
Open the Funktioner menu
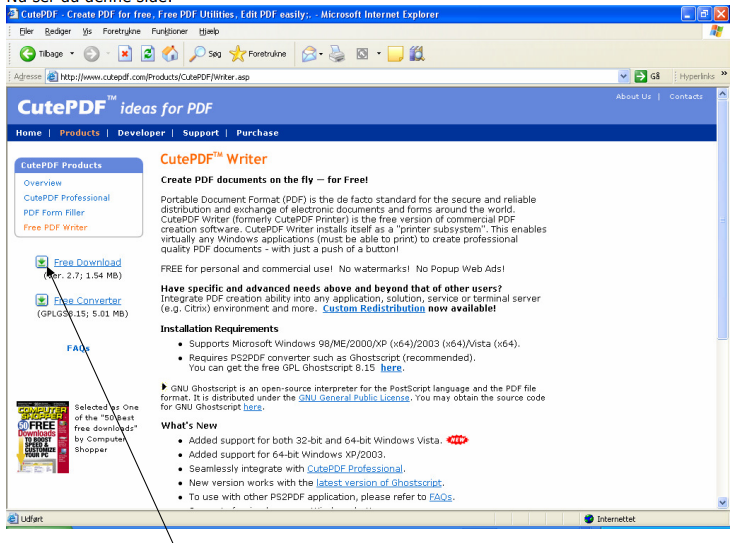[x=169, y=31]
